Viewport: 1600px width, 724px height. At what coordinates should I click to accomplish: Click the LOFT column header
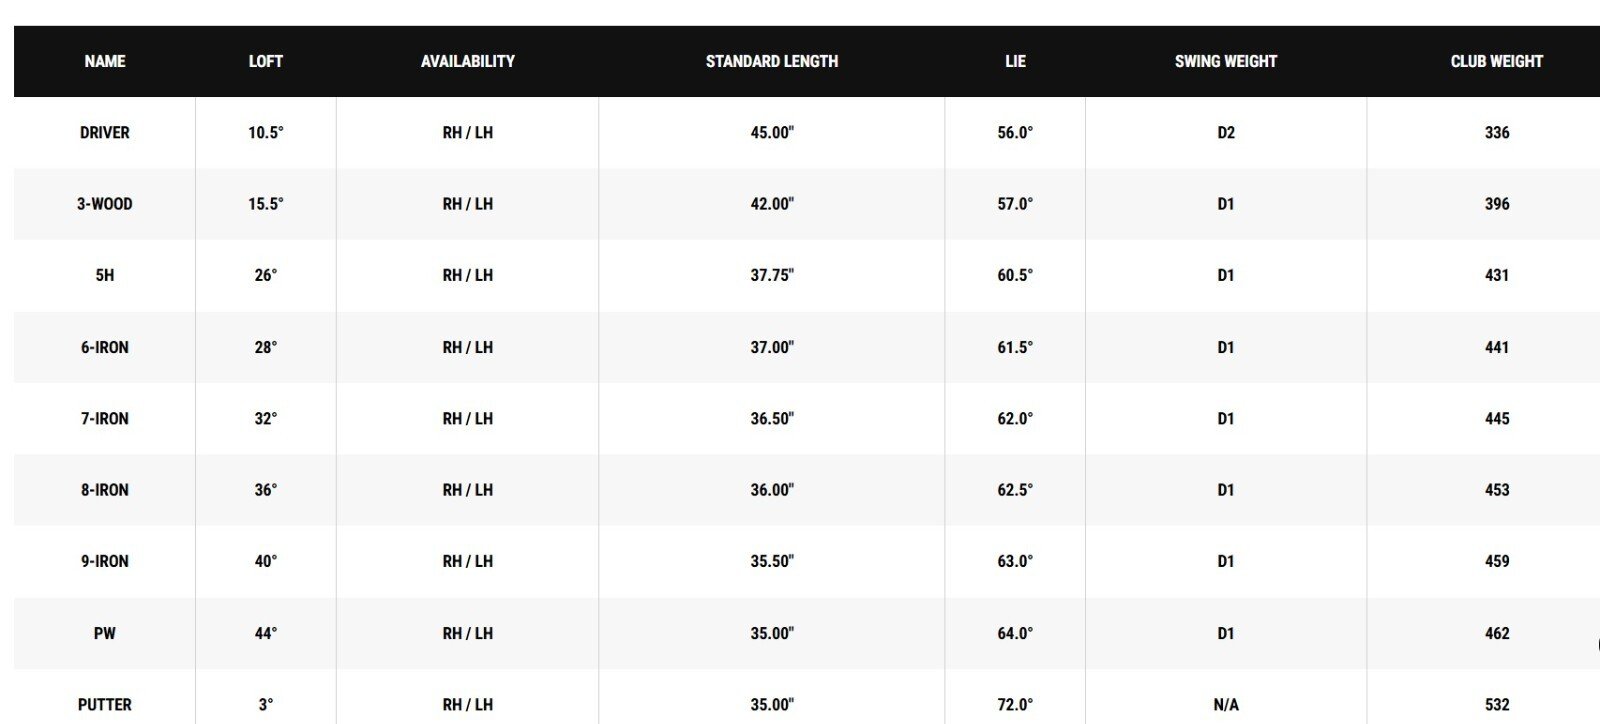266,61
